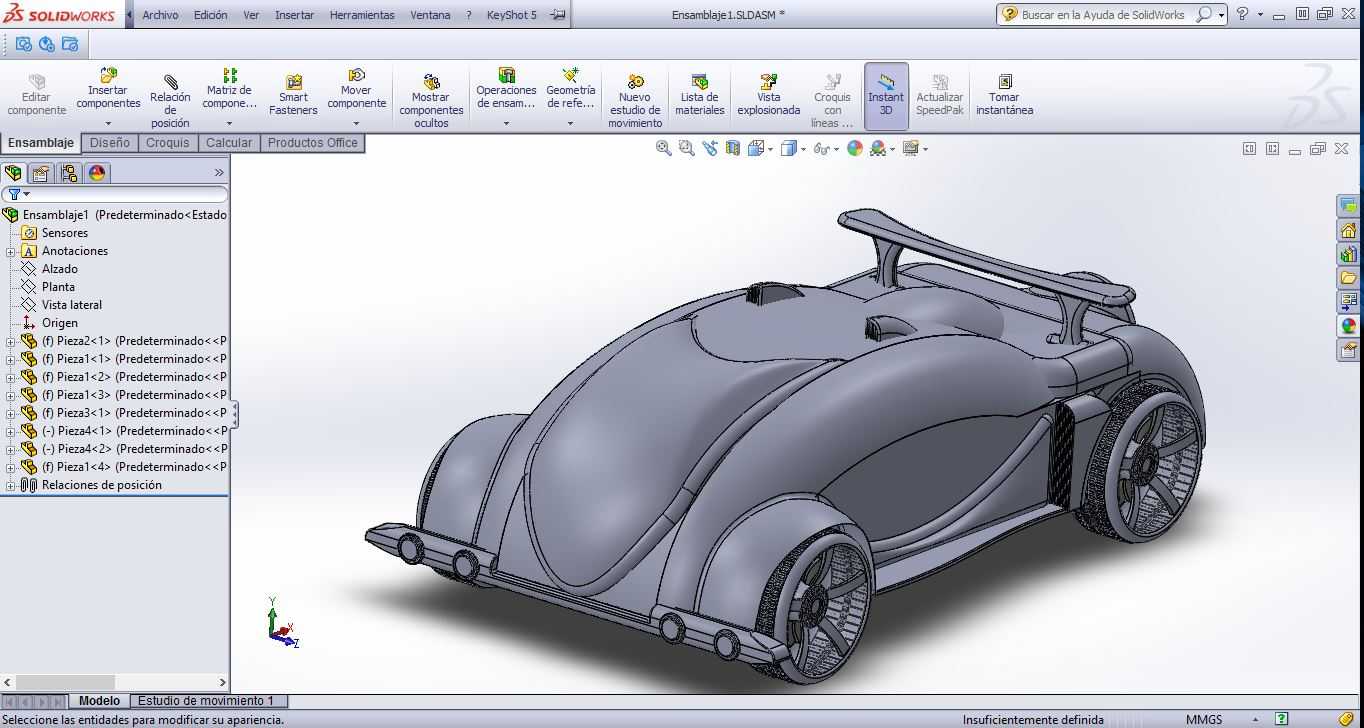The width and height of the screenshot is (1364, 728).
Task: Expand the Mover componente dropdown arrow
Action: point(356,123)
